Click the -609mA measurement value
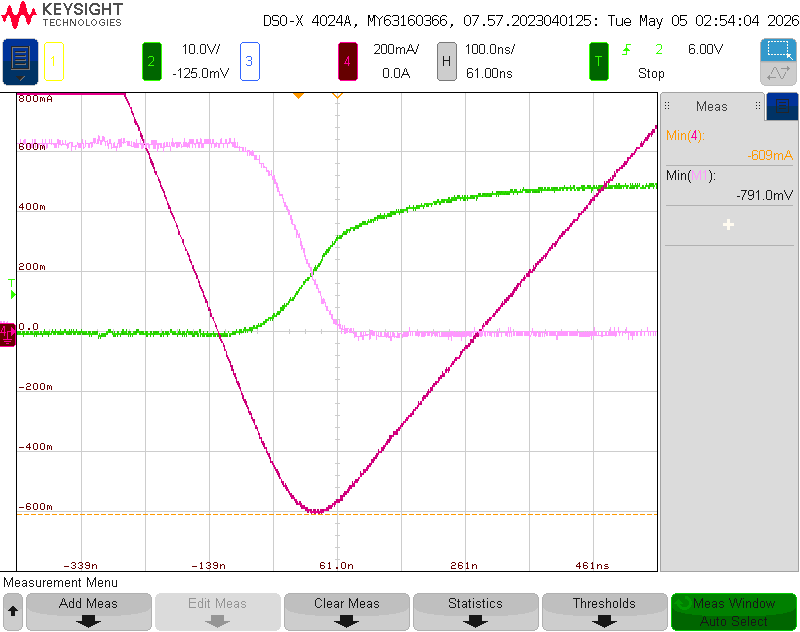This screenshot has height=632, width=800. click(770, 155)
